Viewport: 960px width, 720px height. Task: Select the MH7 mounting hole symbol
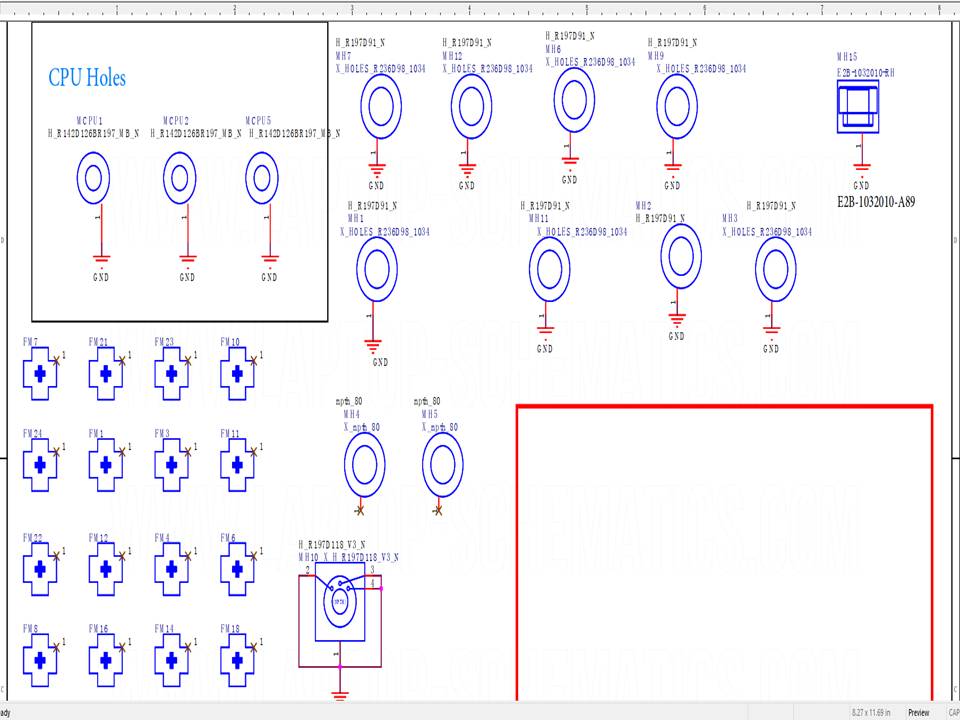coord(381,106)
